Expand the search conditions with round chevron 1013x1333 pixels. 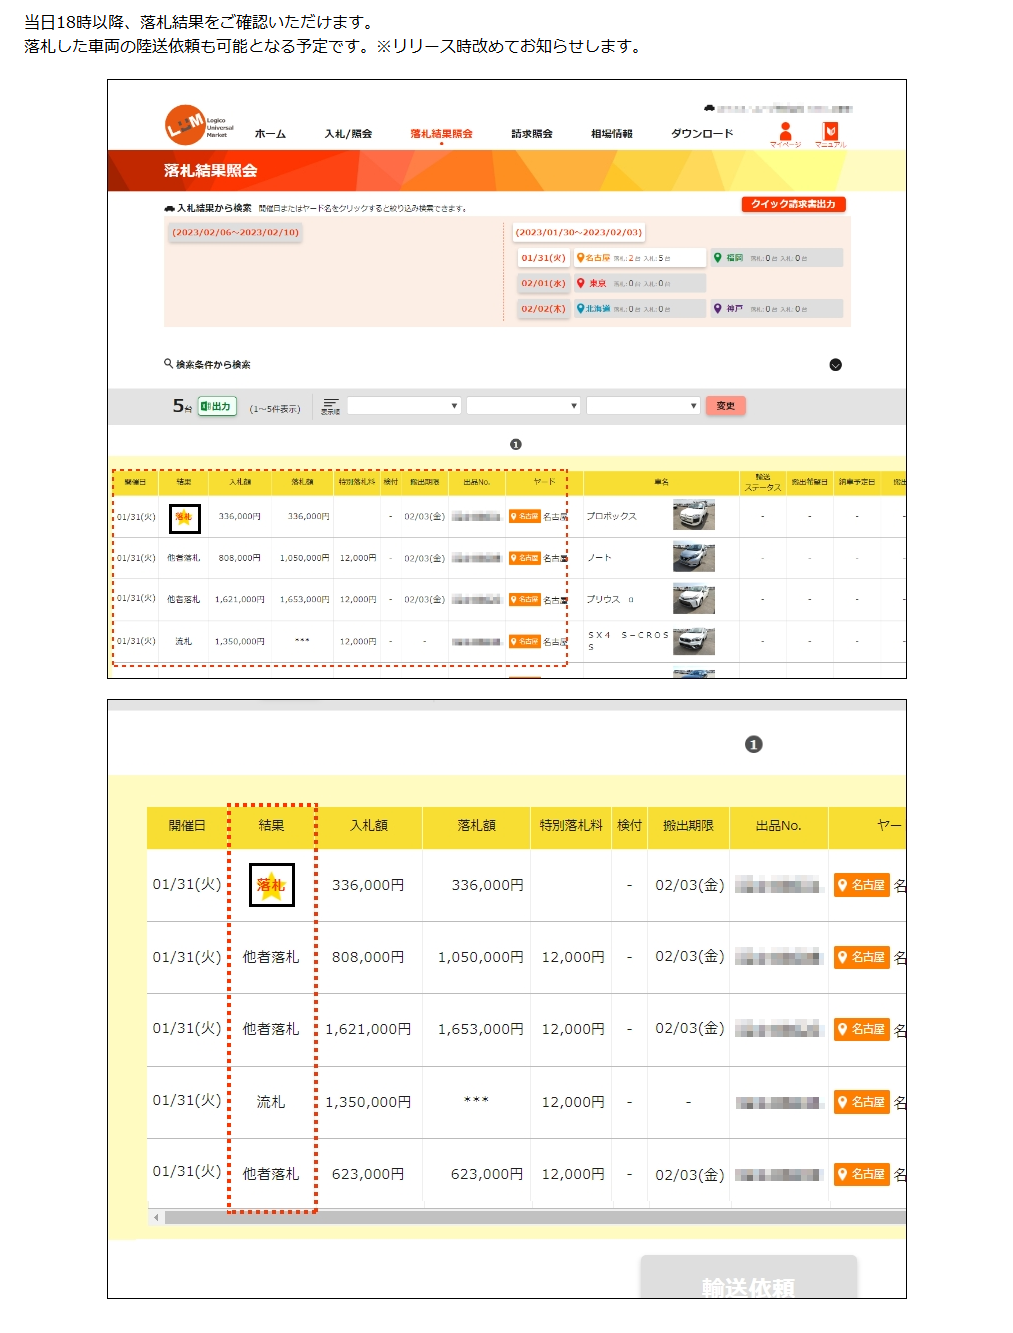pyautogui.click(x=835, y=365)
